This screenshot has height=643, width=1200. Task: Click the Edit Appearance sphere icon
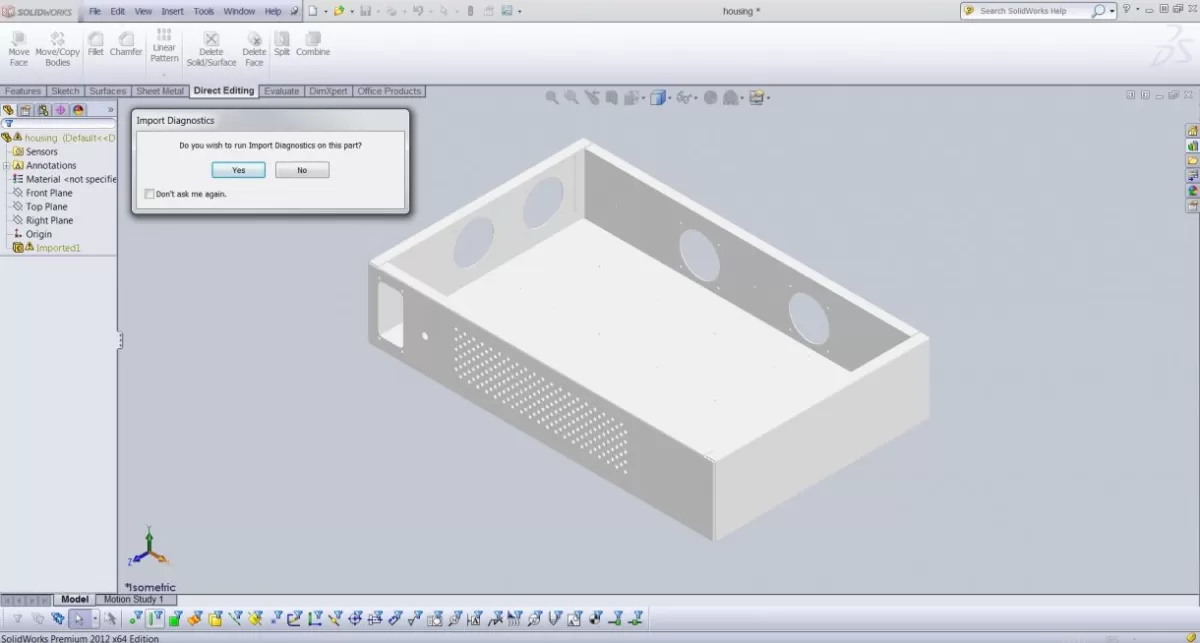pyautogui.click(x=710, y=97)
